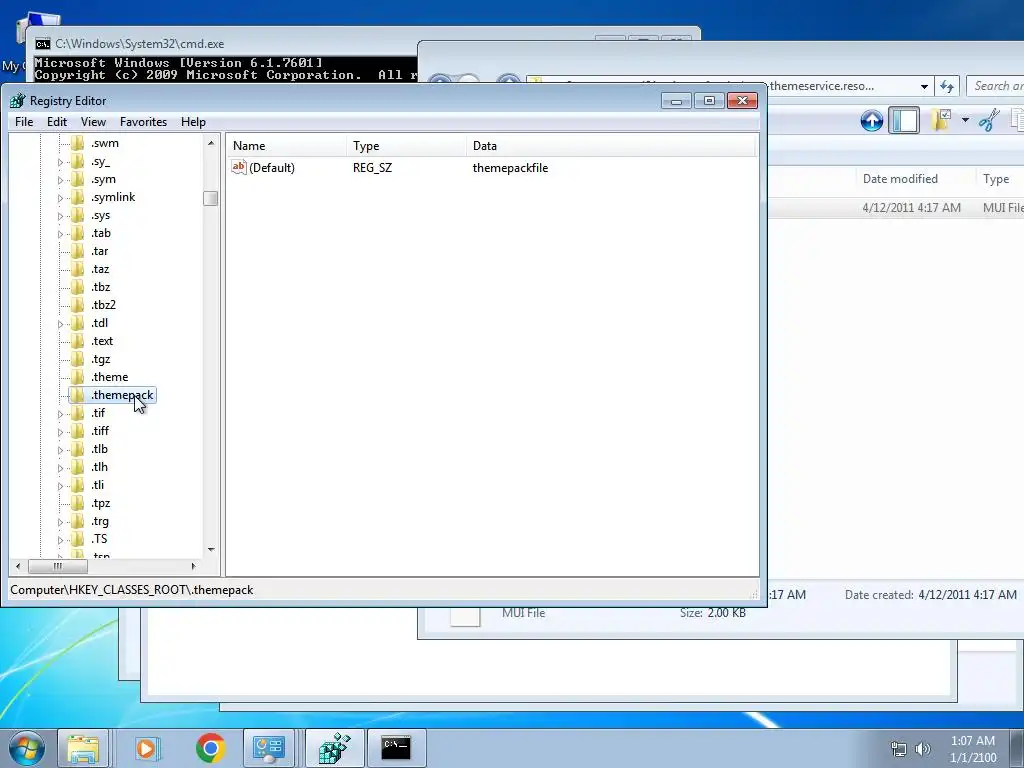Click the Registry Editor title bar icon

[x=18, y=101]
